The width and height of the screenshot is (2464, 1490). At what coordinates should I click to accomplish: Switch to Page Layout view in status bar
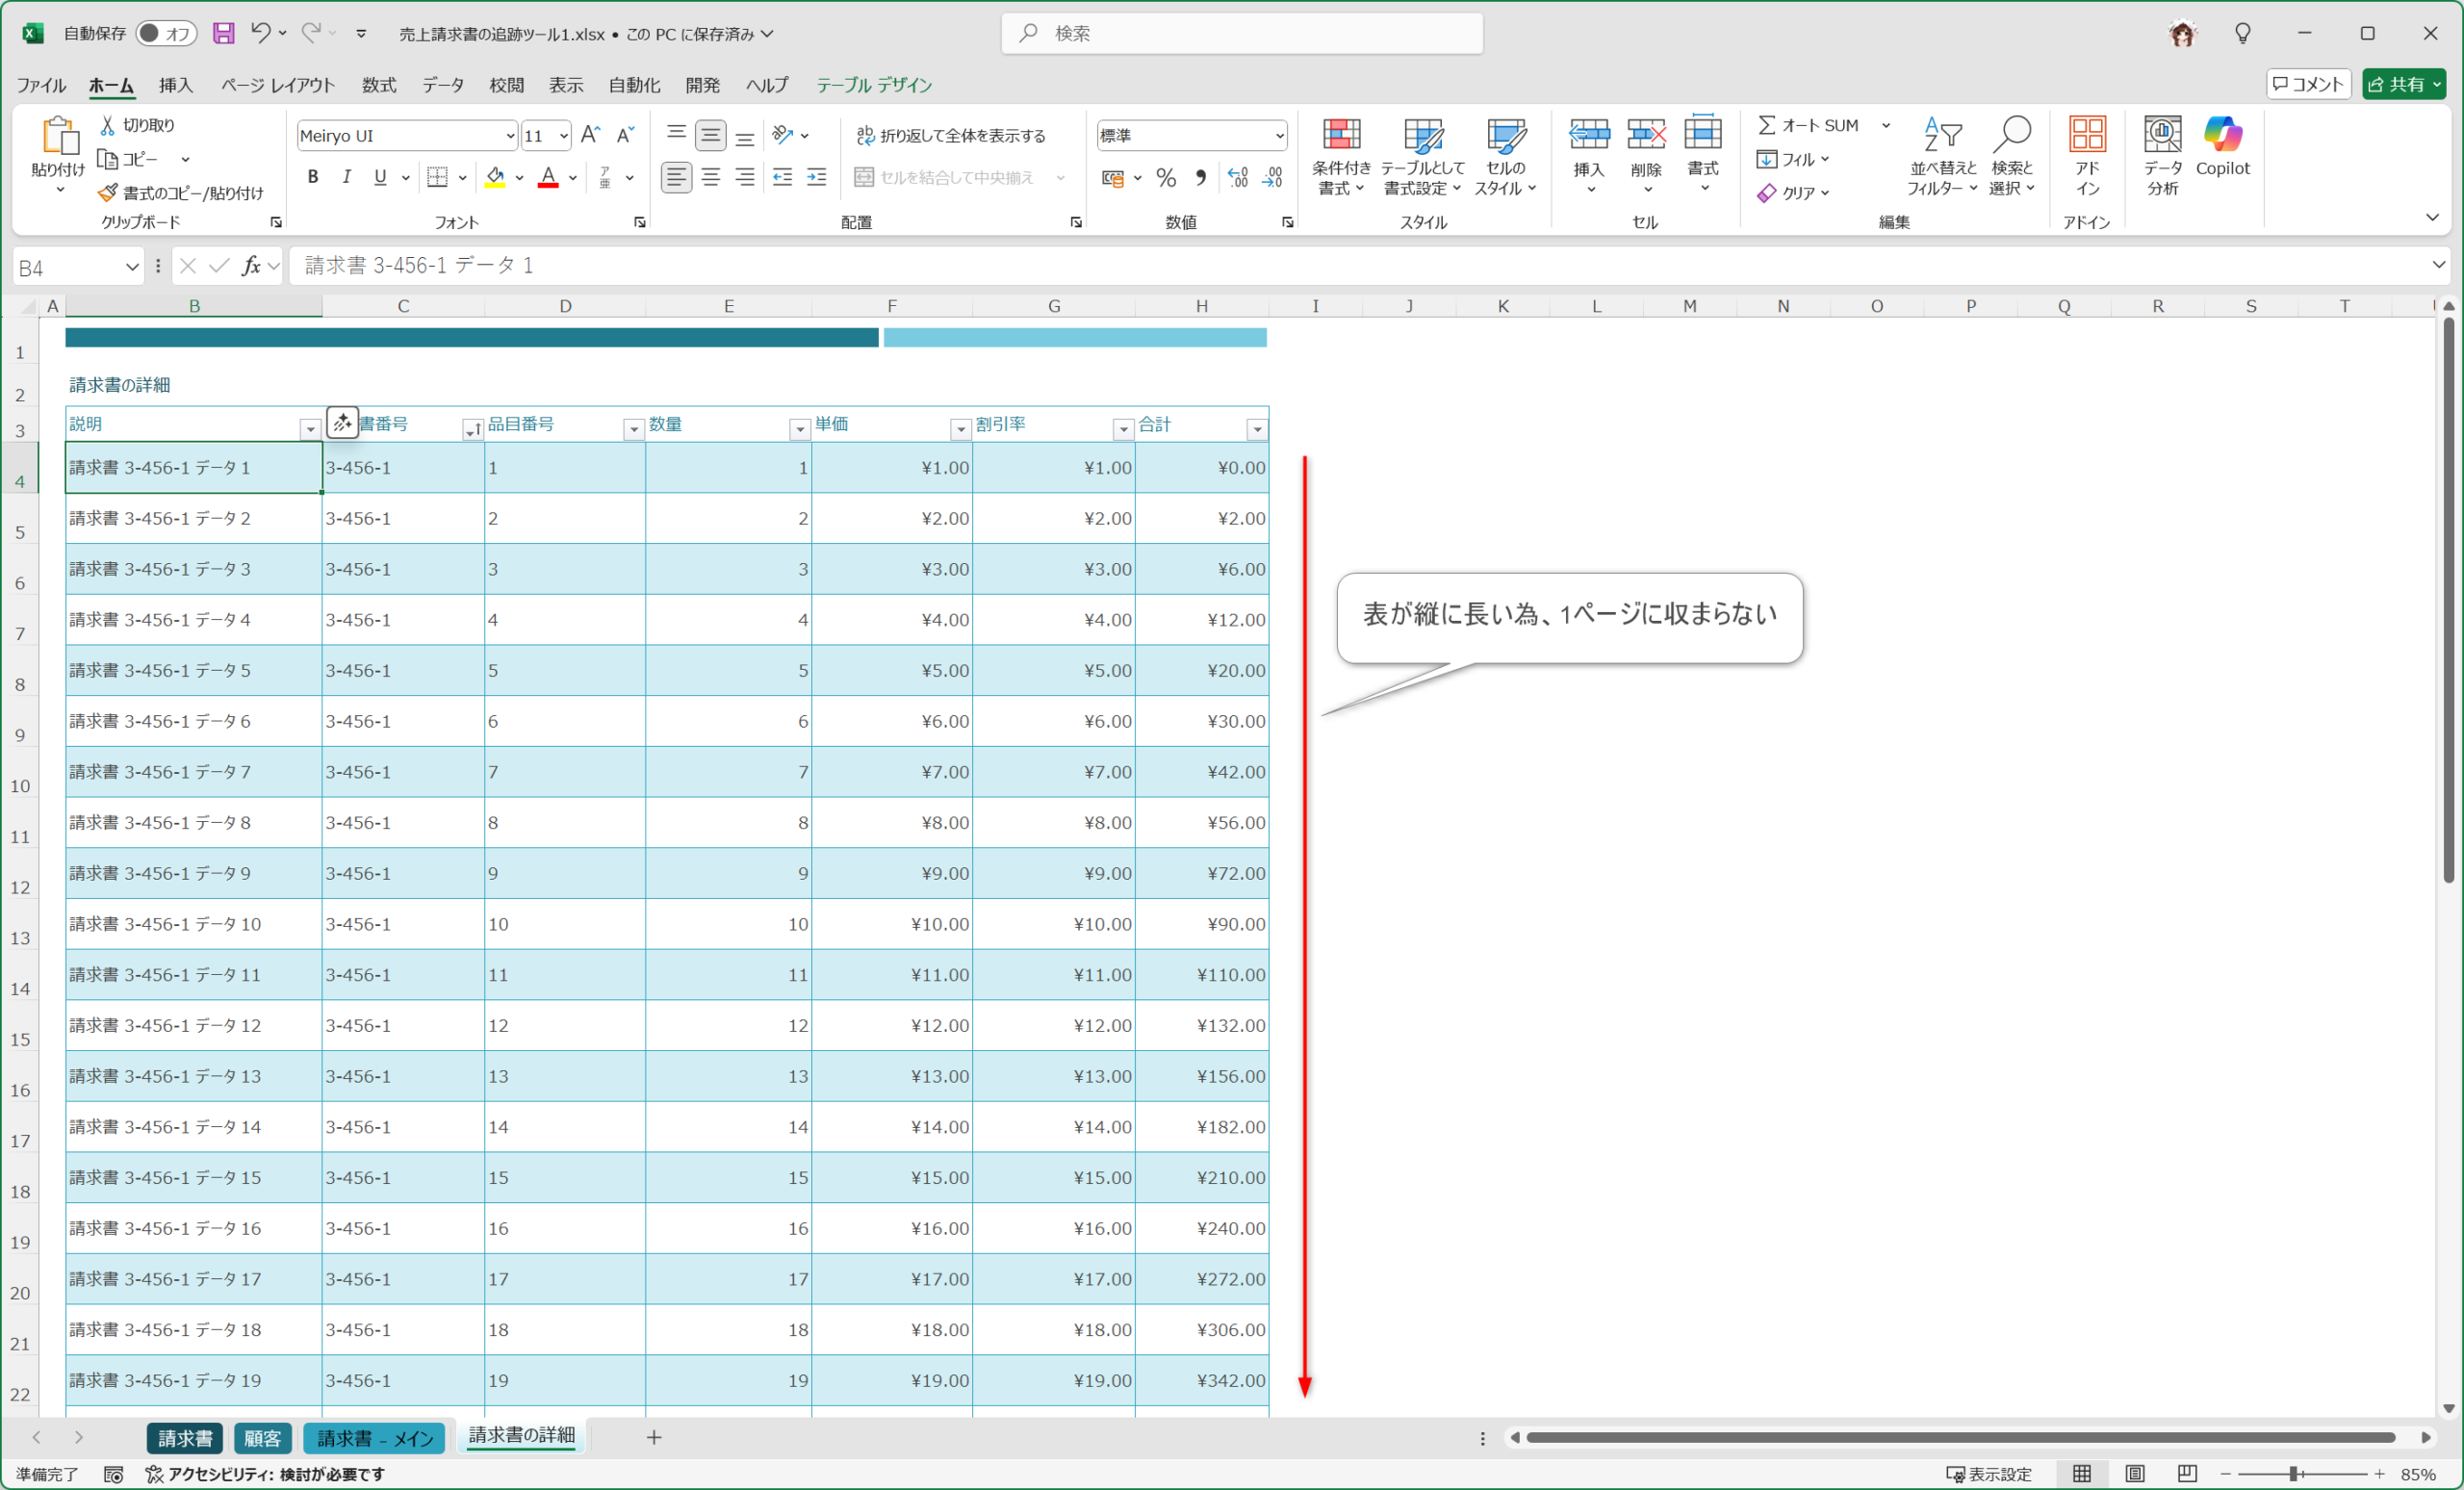tap(2134, 1474)
